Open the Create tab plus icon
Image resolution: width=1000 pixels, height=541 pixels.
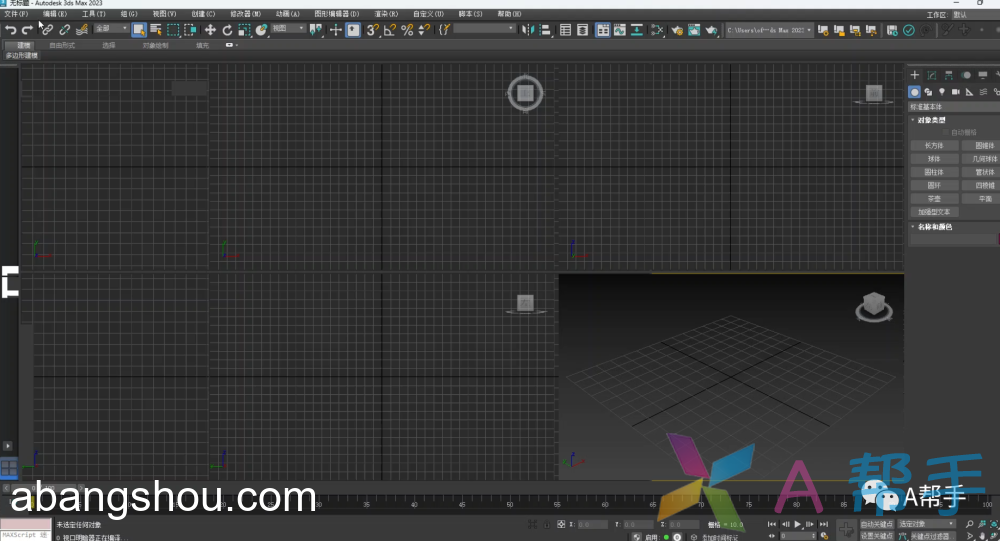pos(914,75)
